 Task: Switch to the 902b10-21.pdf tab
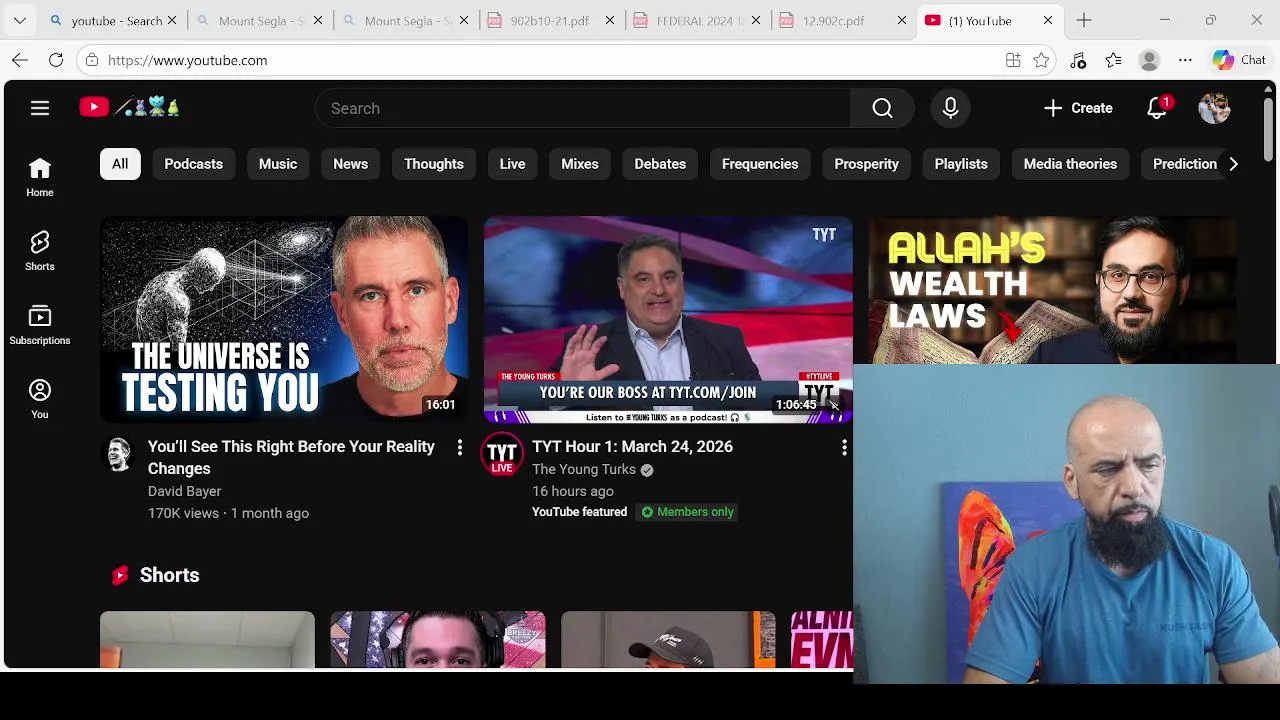point(550,20)
